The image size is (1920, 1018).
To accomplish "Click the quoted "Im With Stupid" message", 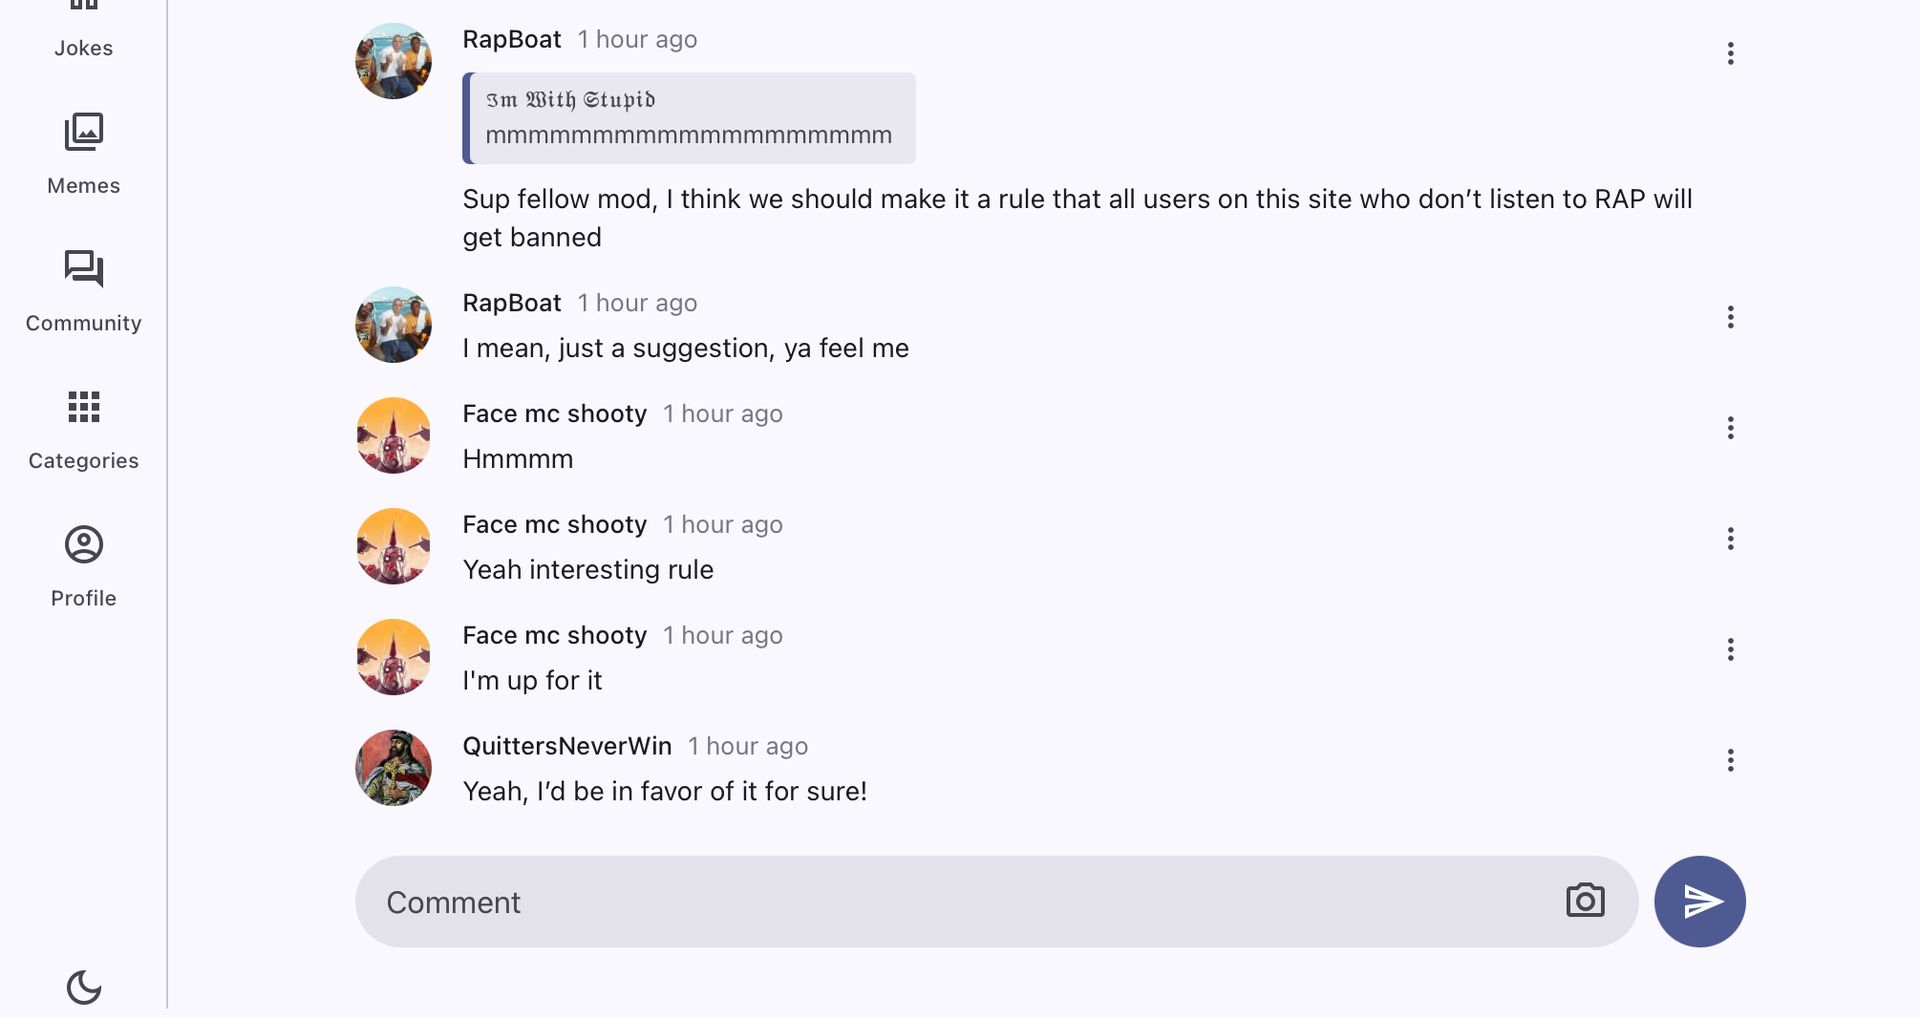I will click(x=689, y=118).
